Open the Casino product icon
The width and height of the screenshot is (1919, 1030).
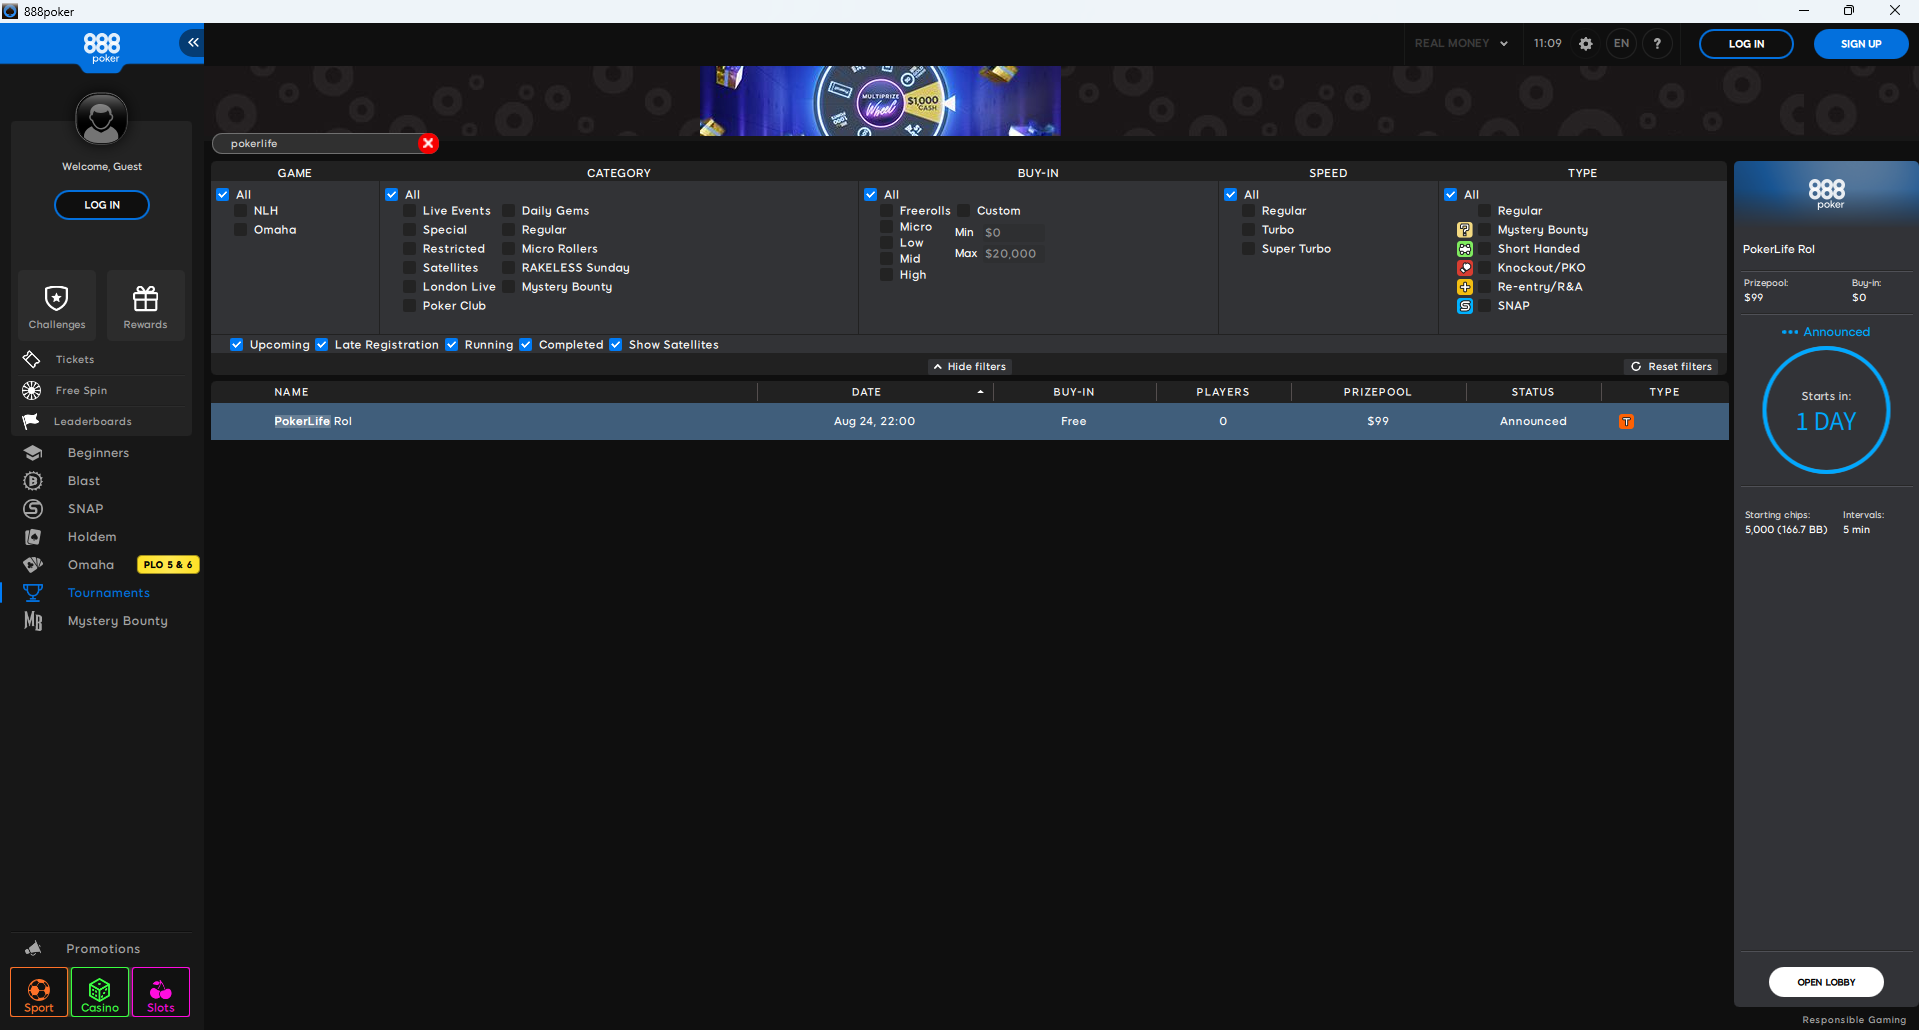100,993
